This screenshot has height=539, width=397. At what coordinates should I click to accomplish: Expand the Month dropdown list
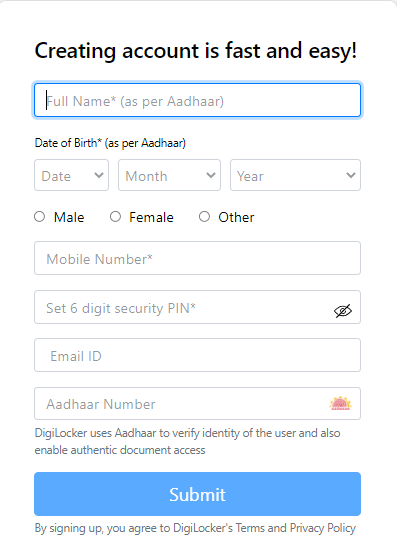169,175
